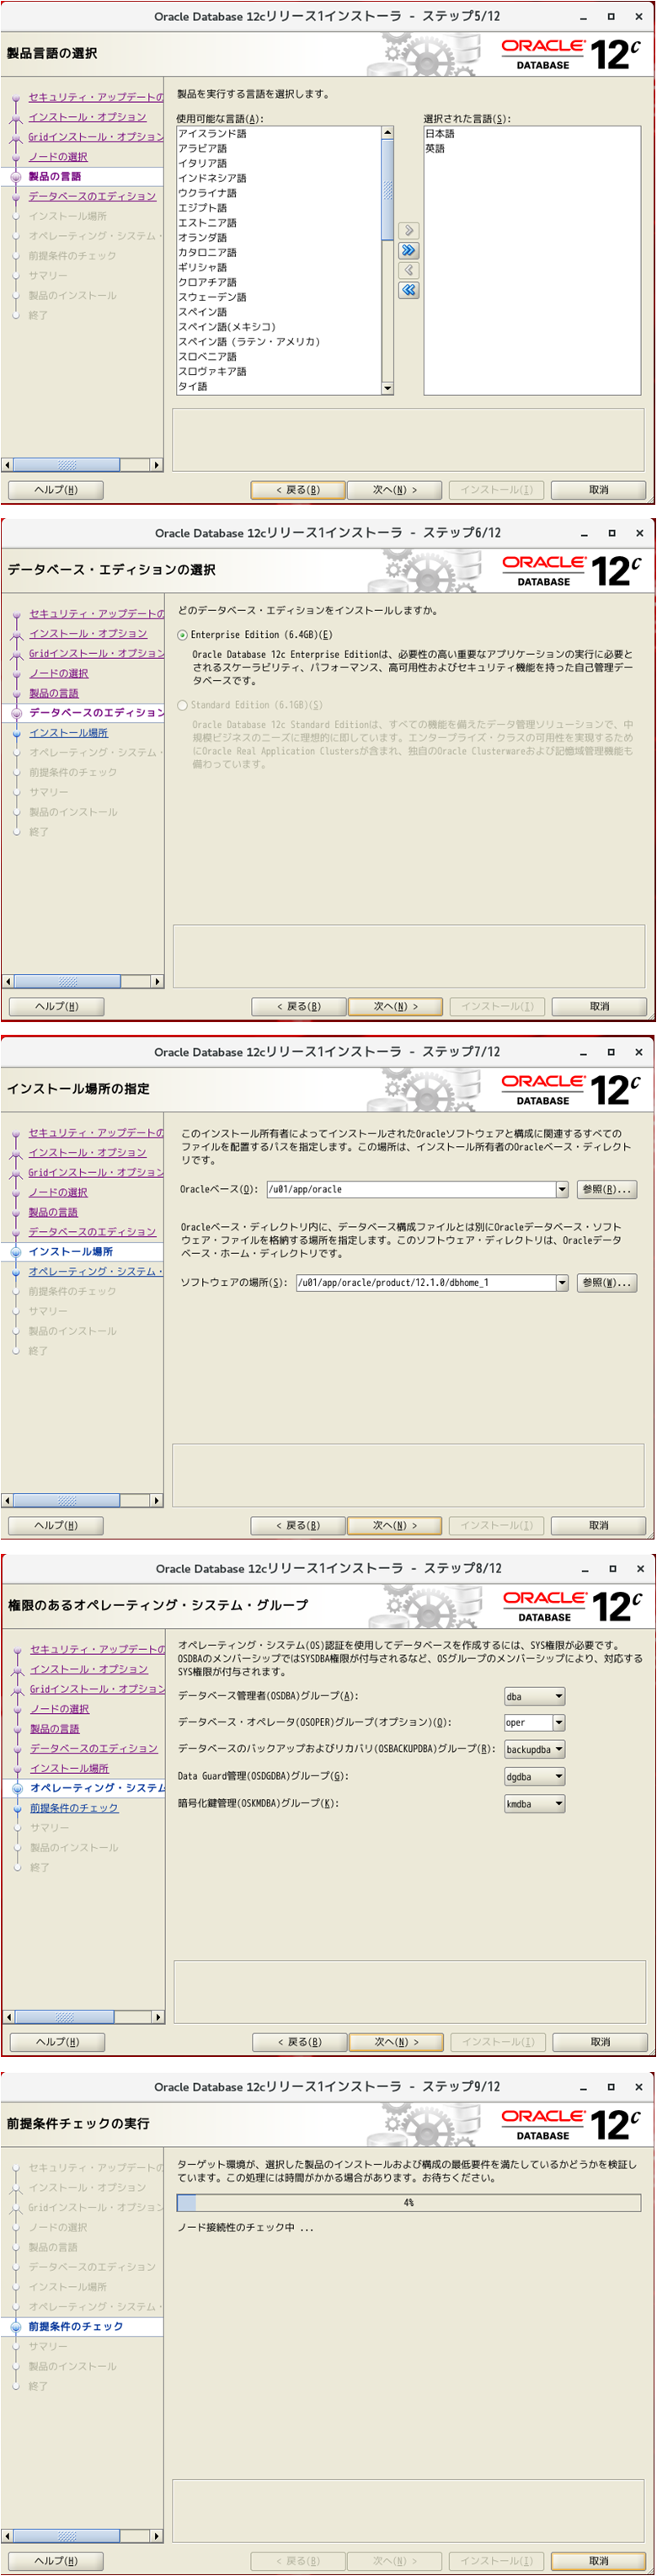657x2576 pixels.
Task: Click 取消 button in Step 5/12 window
Action: (598, 490)
